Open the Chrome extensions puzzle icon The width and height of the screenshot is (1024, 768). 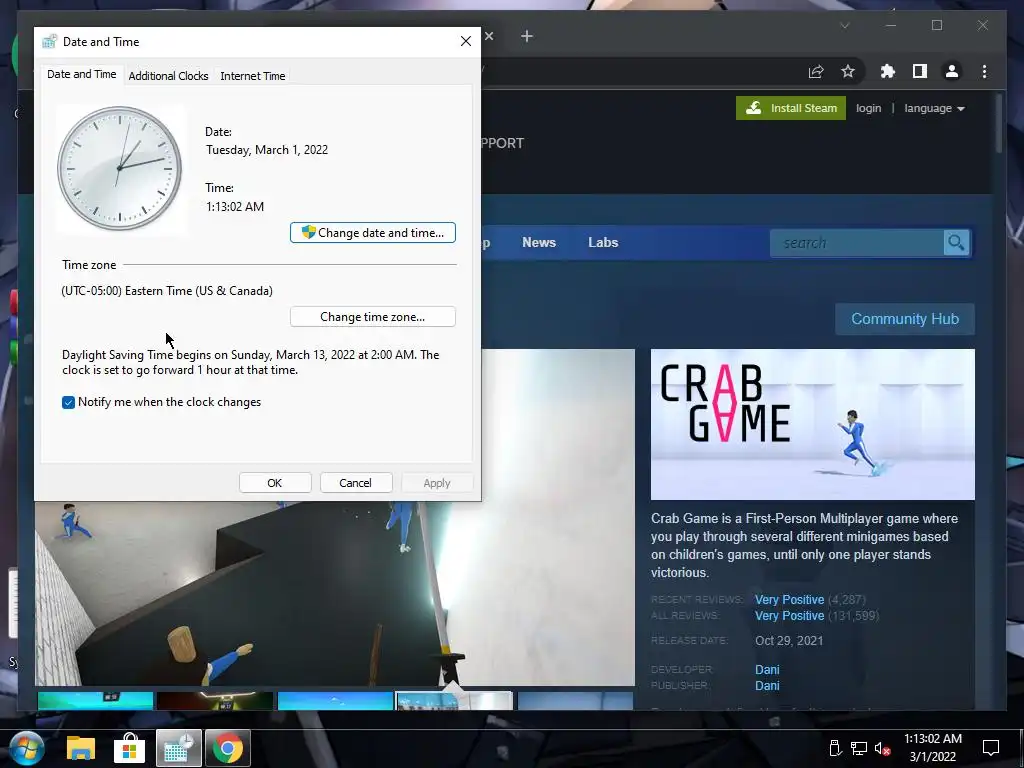point(888,71)
